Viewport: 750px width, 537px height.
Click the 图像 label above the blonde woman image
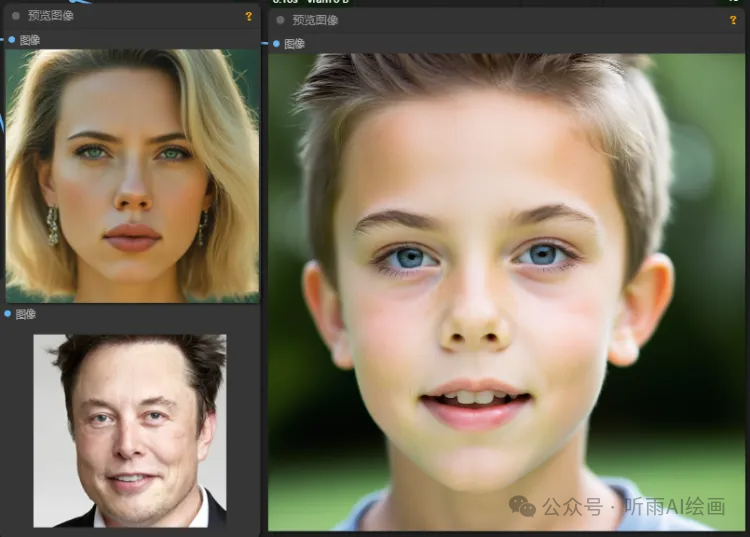pyautogui.click(x=30, y=40)
